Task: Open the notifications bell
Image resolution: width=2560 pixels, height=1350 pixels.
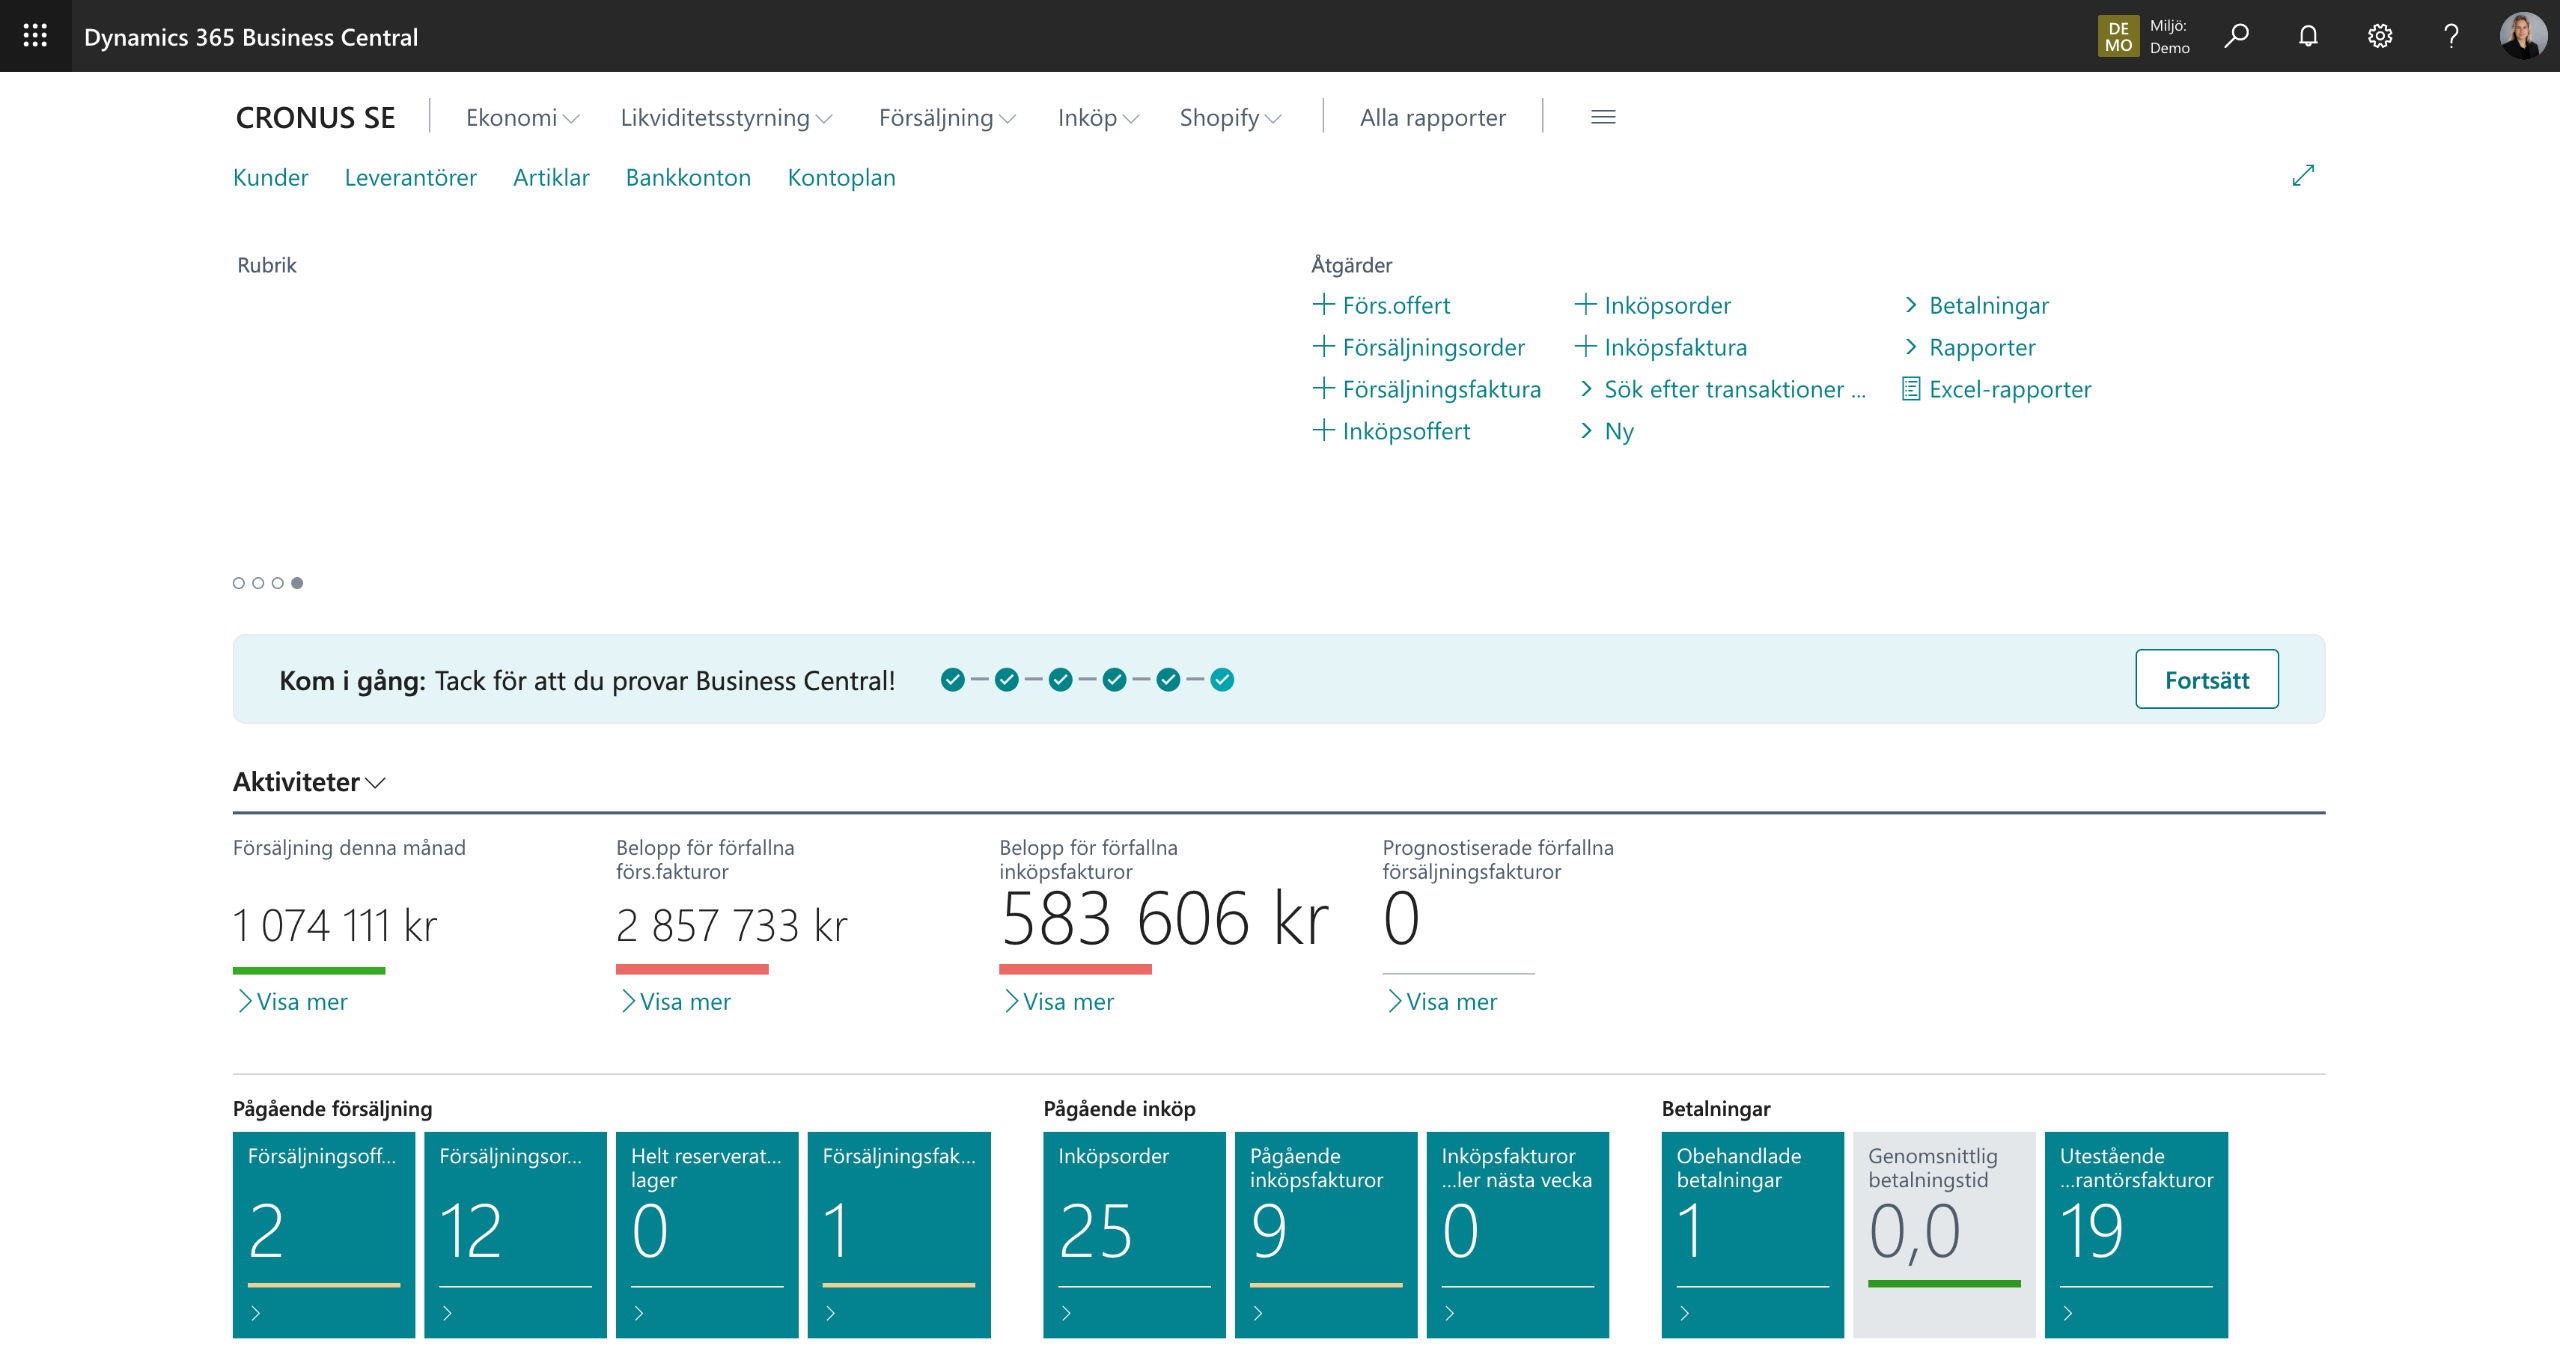Action: (x=2308, y=36)
